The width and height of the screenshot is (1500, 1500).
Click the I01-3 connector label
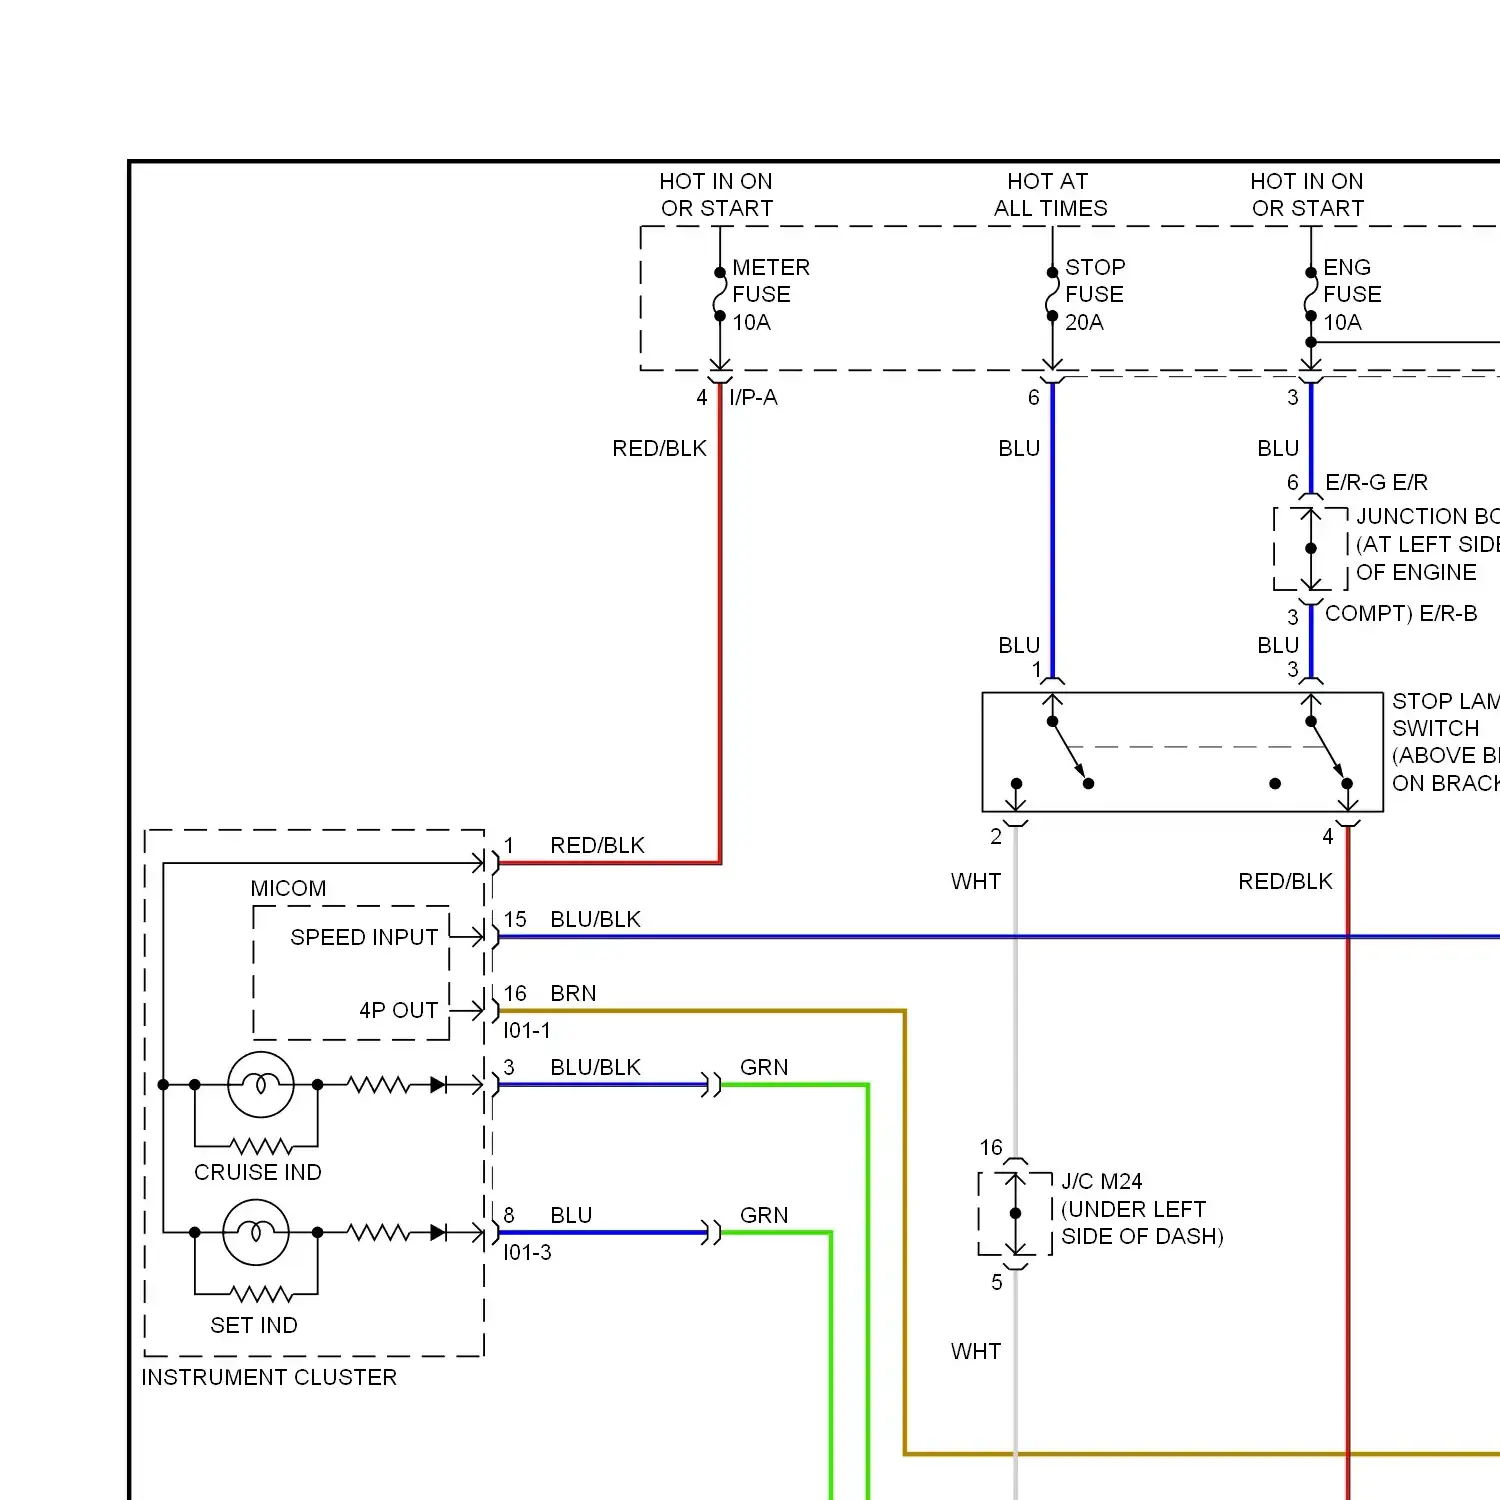click(527, 1252)
